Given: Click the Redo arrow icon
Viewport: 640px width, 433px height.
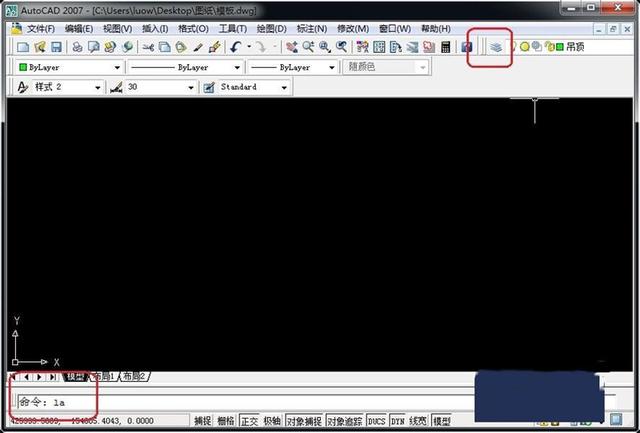Looking at the screenshot, I should click(261, 47).
